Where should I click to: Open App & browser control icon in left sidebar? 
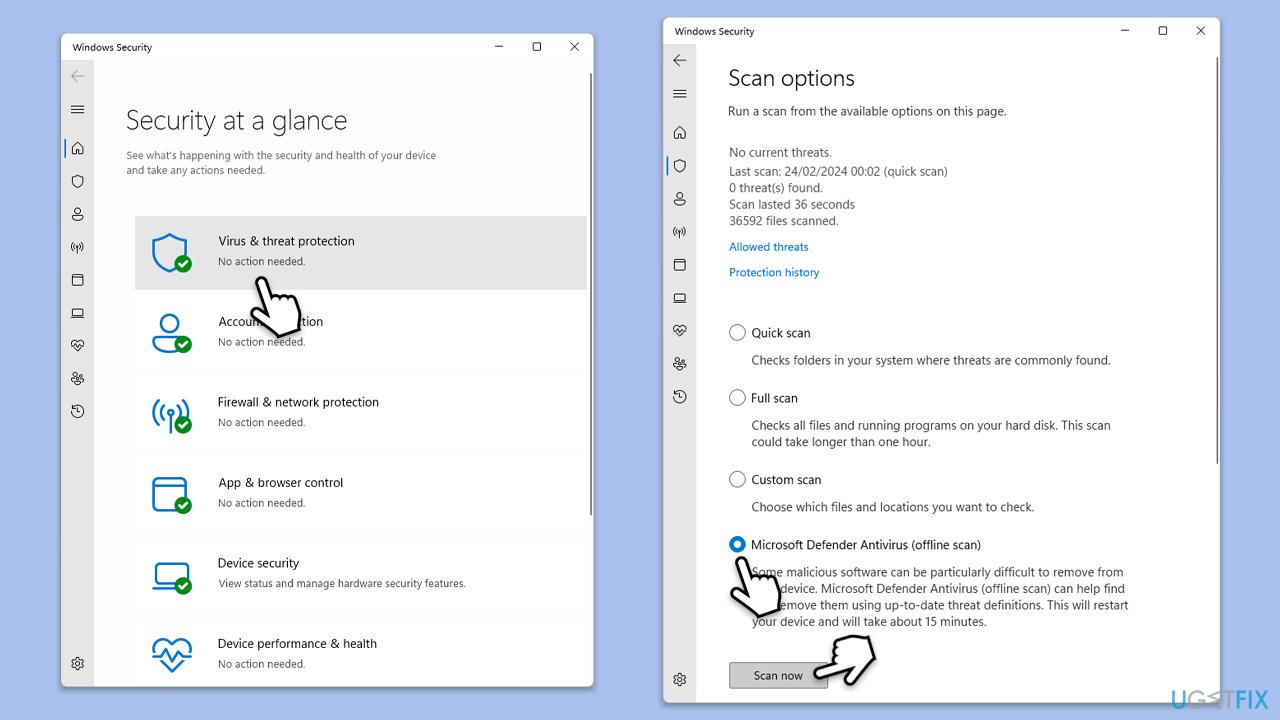tap(78, 280)
